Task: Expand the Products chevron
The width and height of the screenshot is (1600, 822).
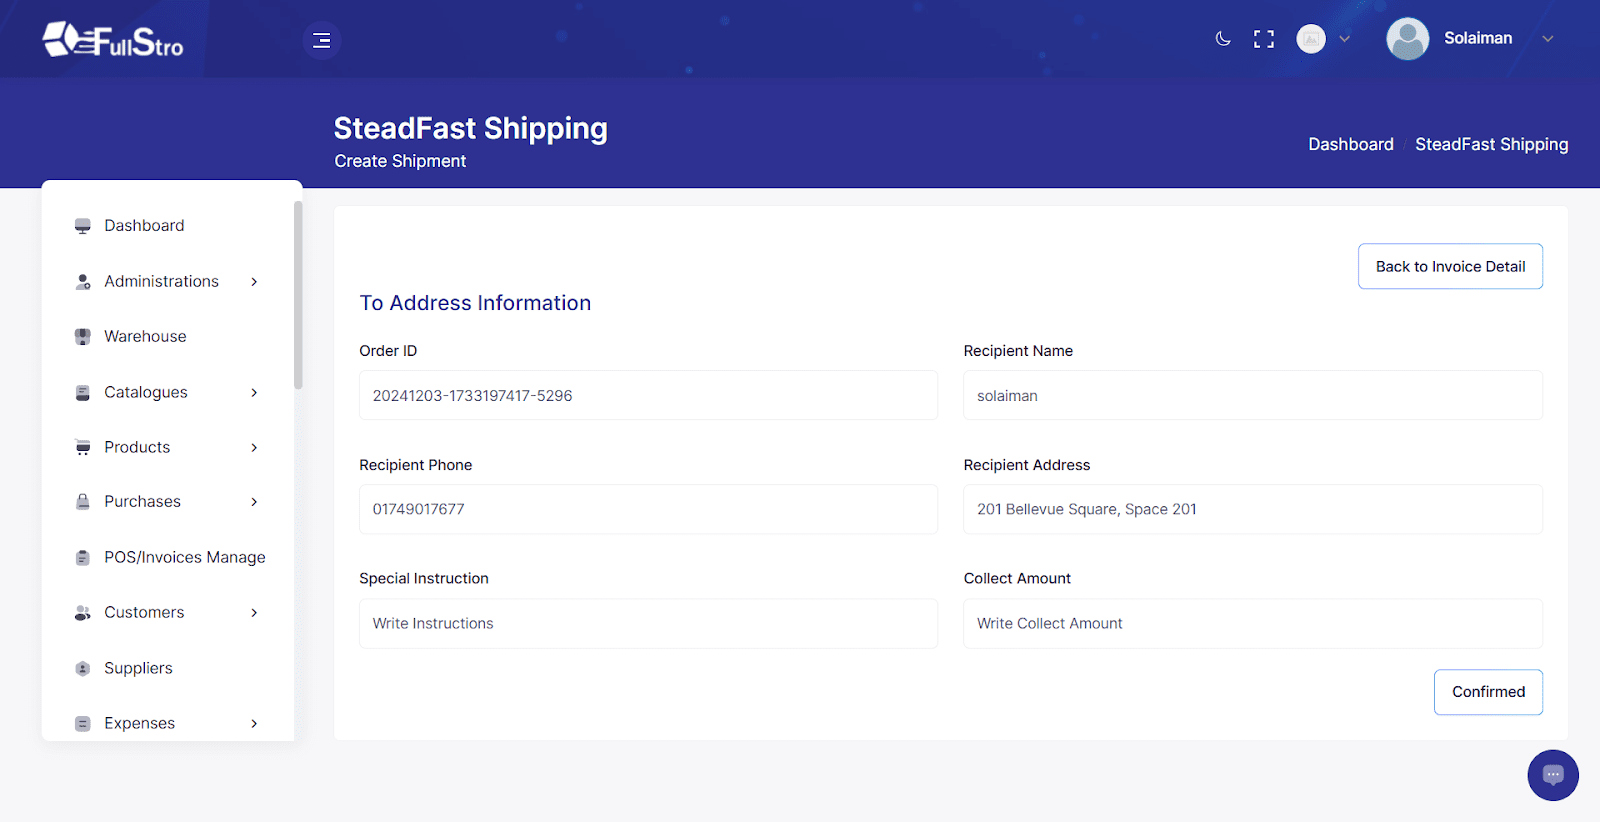Action: [254, 447]
